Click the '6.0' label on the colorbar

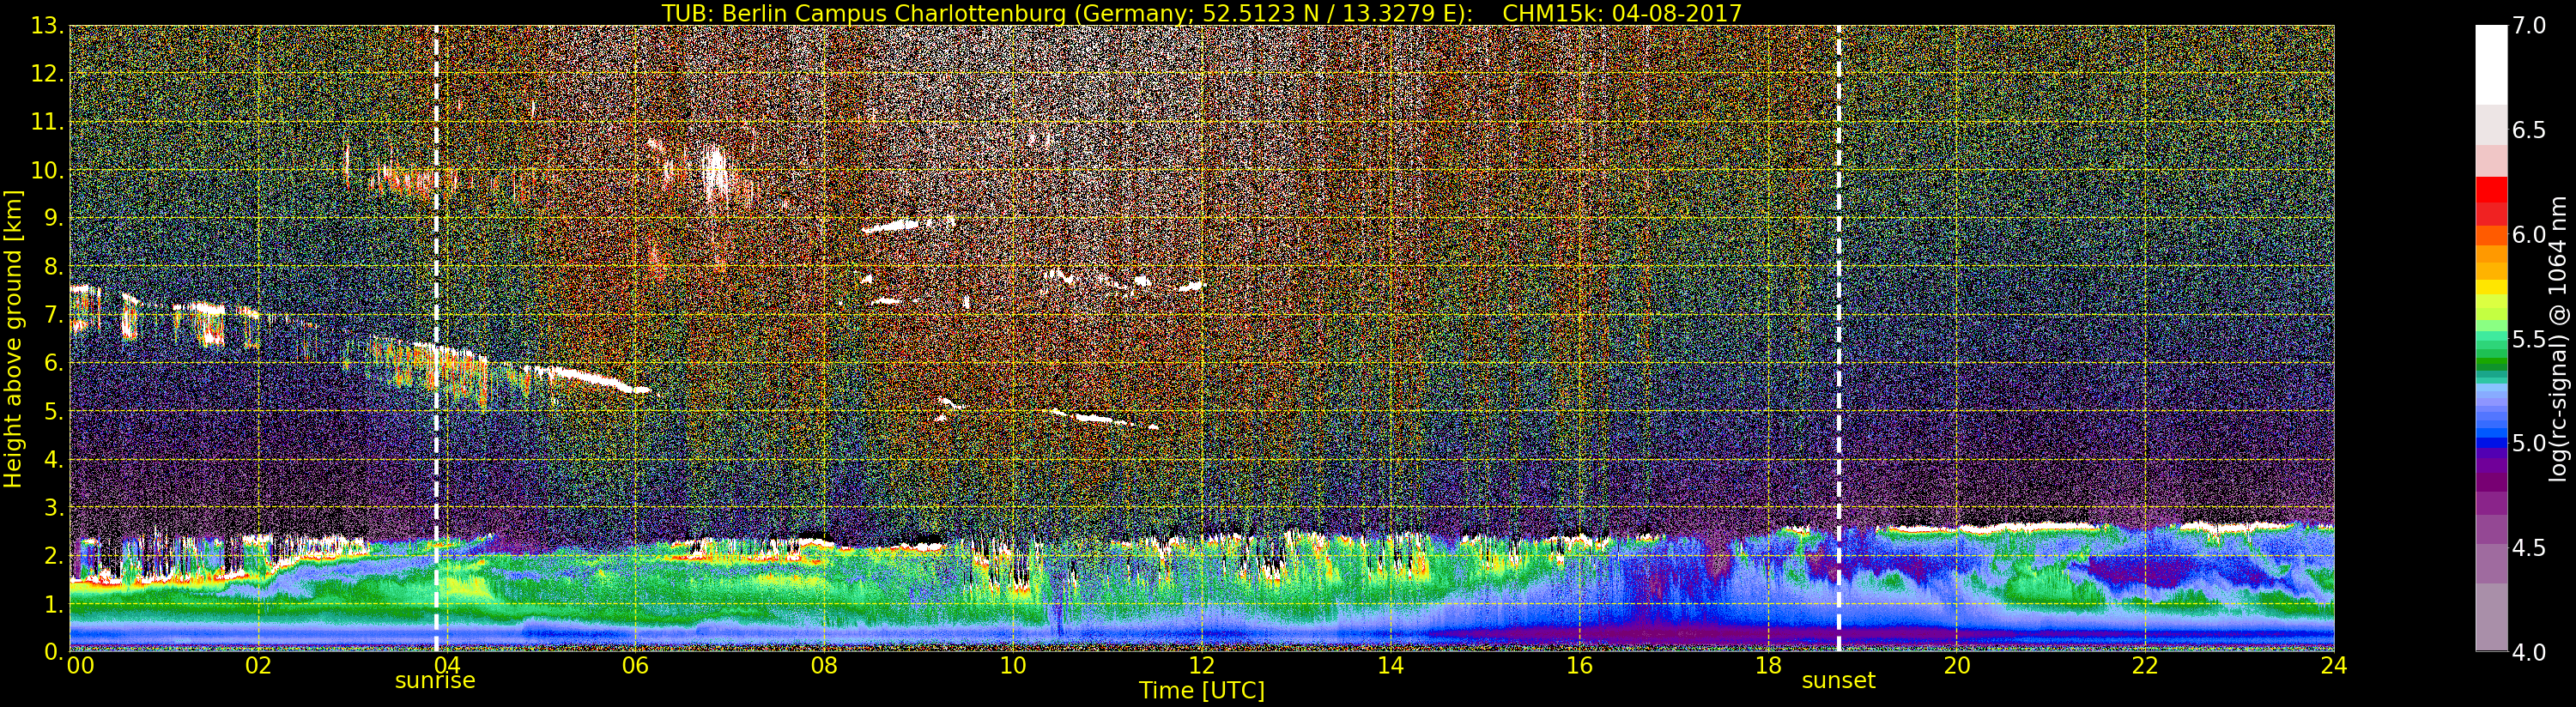(x=2529, y=235)
